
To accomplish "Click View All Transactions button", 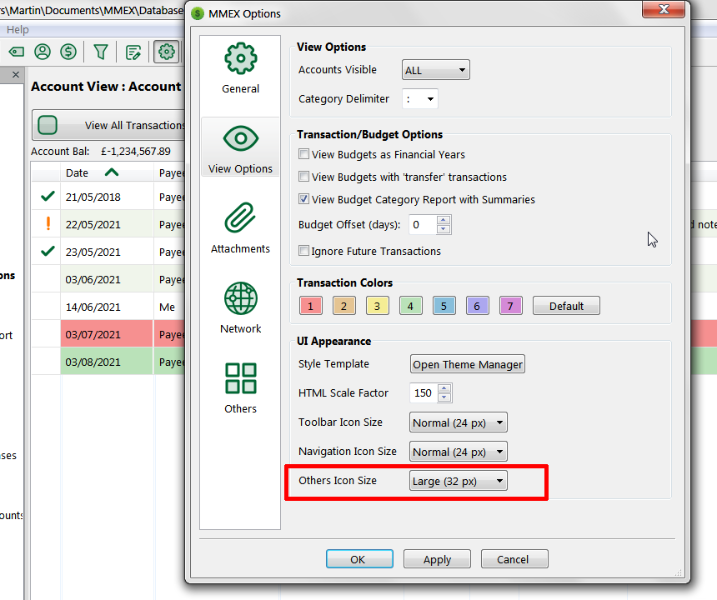I will pyautogui.click(x=110, y=125).
